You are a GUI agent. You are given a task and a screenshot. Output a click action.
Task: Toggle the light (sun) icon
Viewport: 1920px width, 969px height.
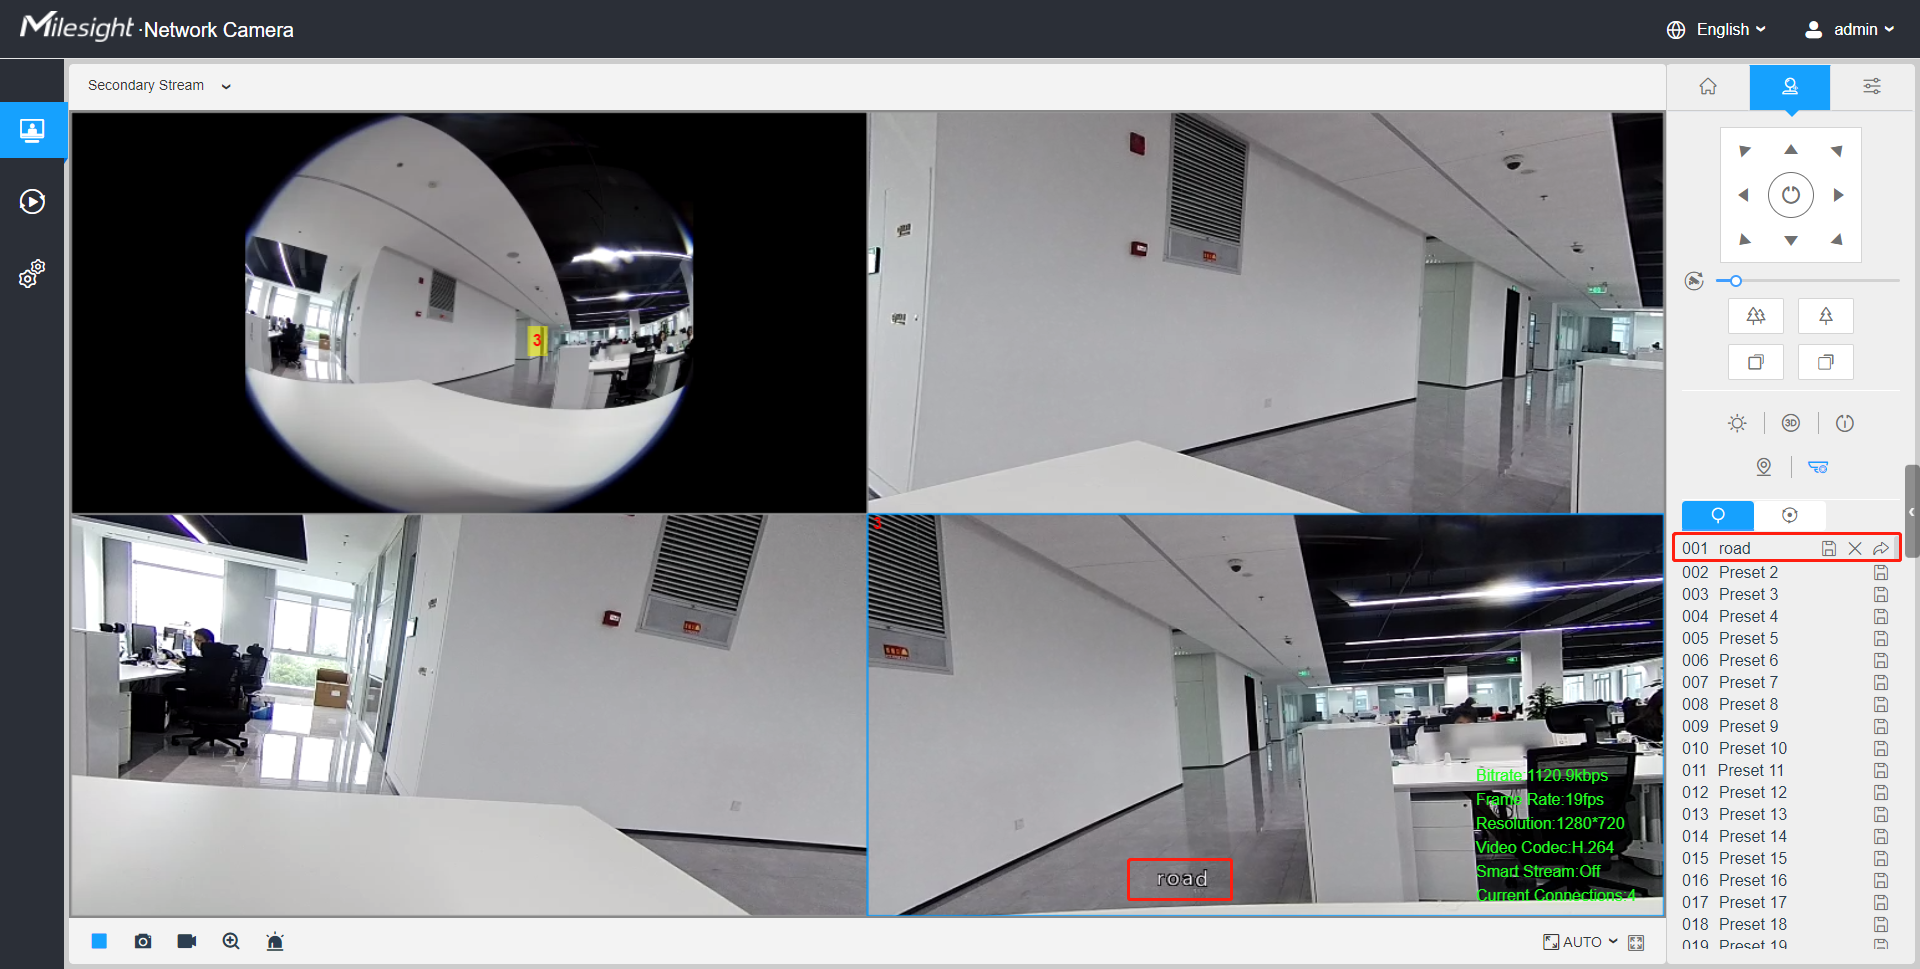[x=1738, y=423]
